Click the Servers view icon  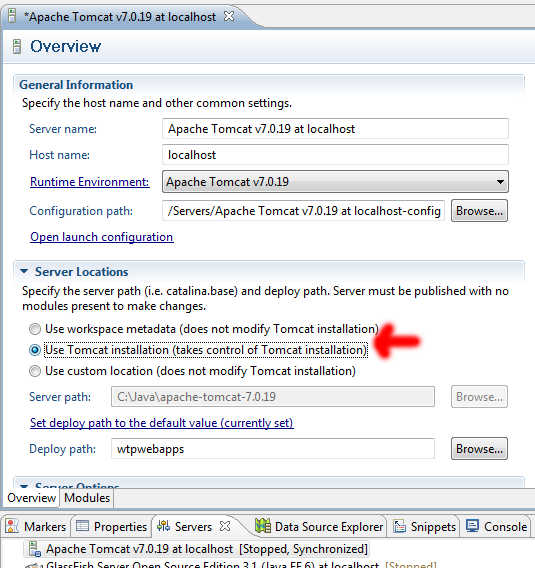(x=163, y=526)
